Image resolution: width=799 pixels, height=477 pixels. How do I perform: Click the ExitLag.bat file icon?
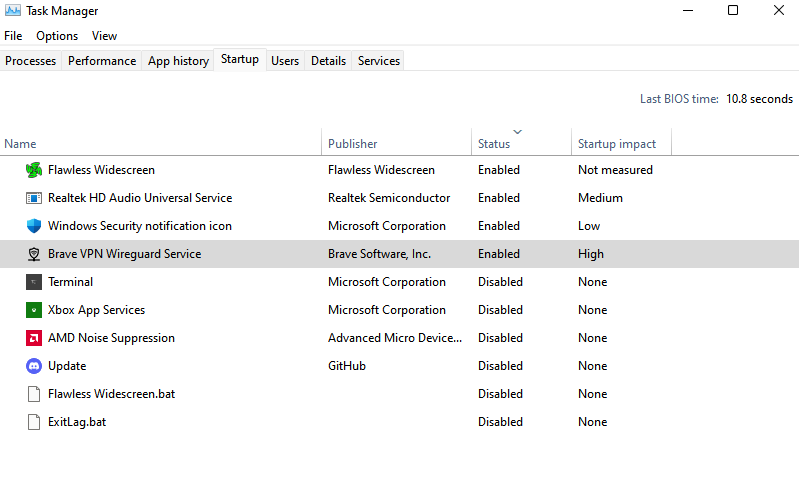(x=34, y=422)
